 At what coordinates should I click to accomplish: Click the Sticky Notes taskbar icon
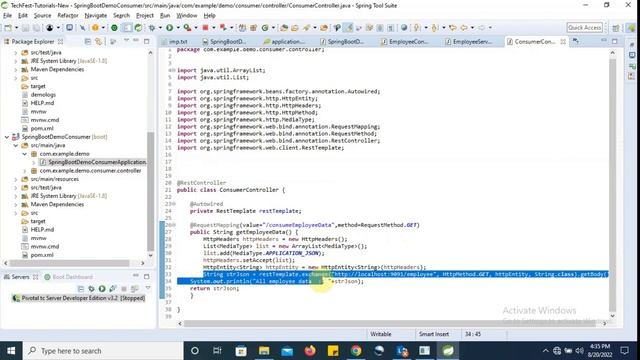[333, 351]
